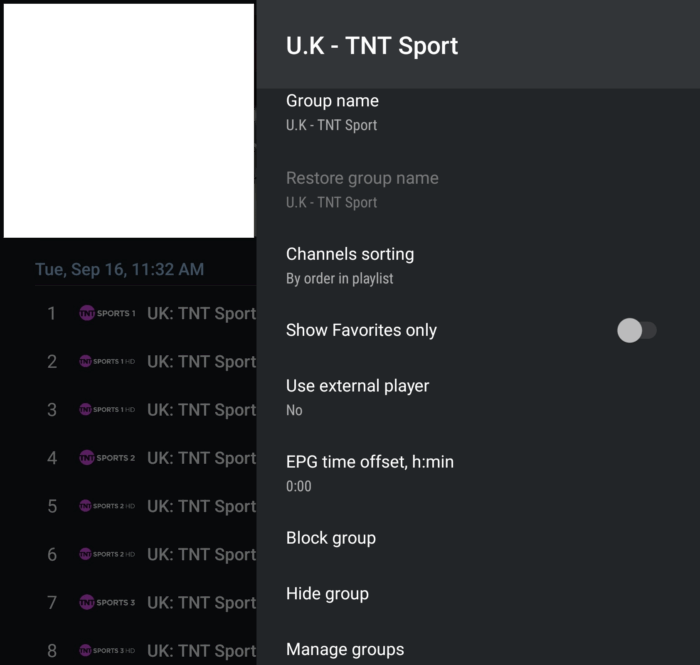Open the Channels sorting option
Screen dimensions: 700x665
[x=350, y=265]
